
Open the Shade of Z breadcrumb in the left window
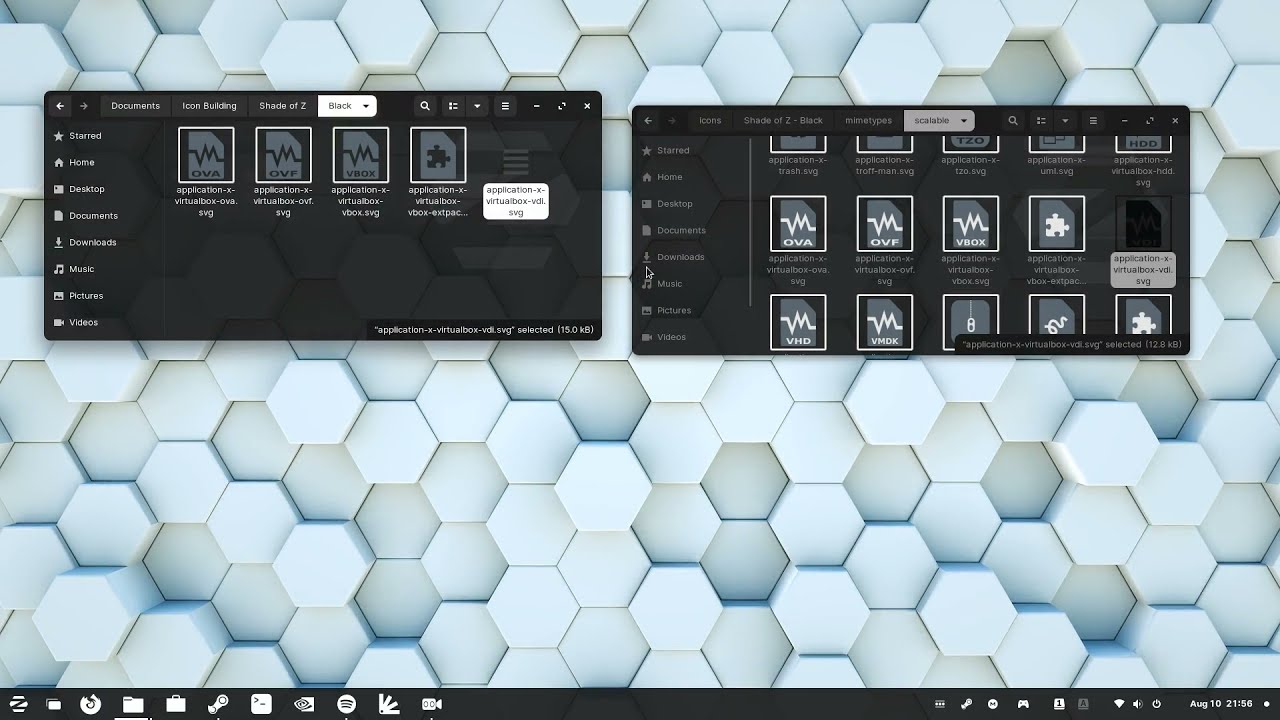(x=283, y=106)
